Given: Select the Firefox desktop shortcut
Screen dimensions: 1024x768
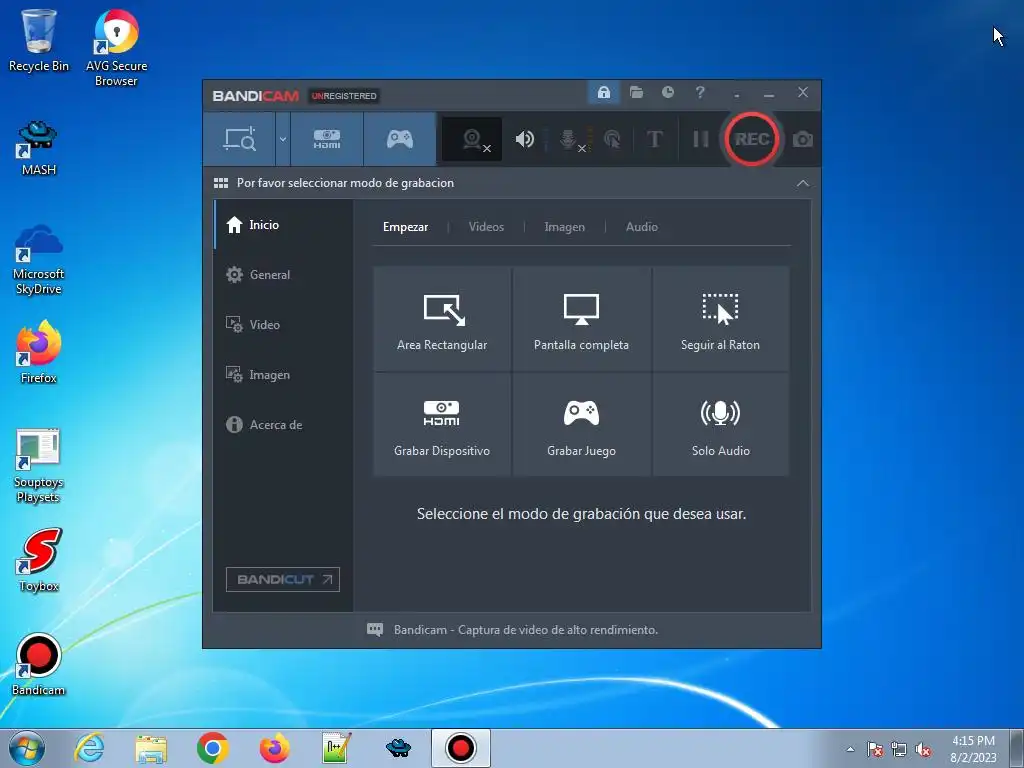Looking at the screenshot, I should coord(39,352).
